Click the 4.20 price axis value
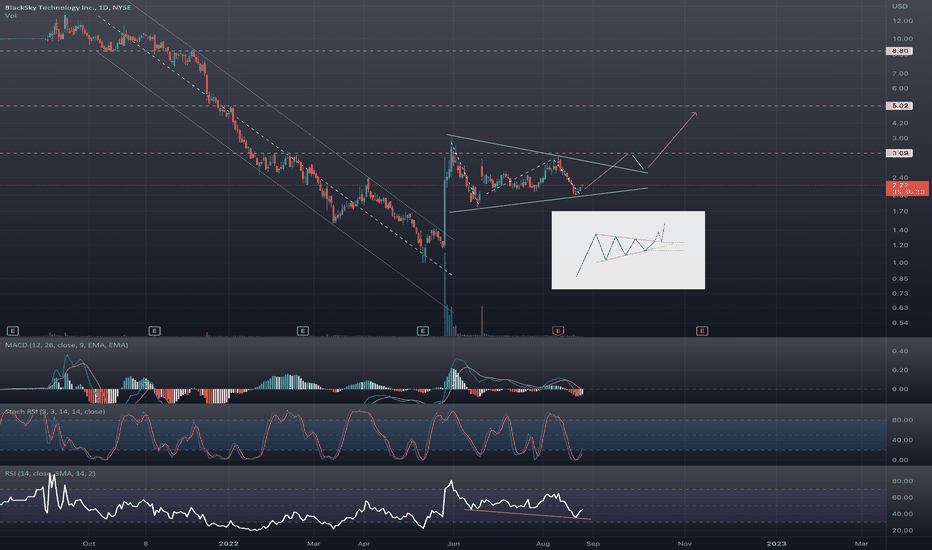Screen dimensions: 932x550 tap(900, 124)
